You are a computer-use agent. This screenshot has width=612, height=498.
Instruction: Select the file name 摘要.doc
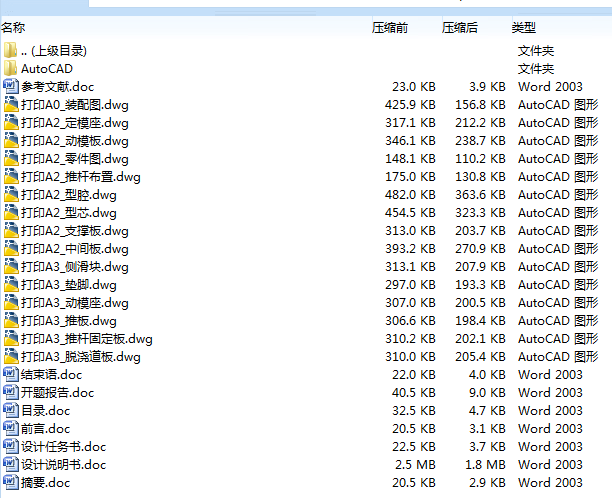coord(46,483)
